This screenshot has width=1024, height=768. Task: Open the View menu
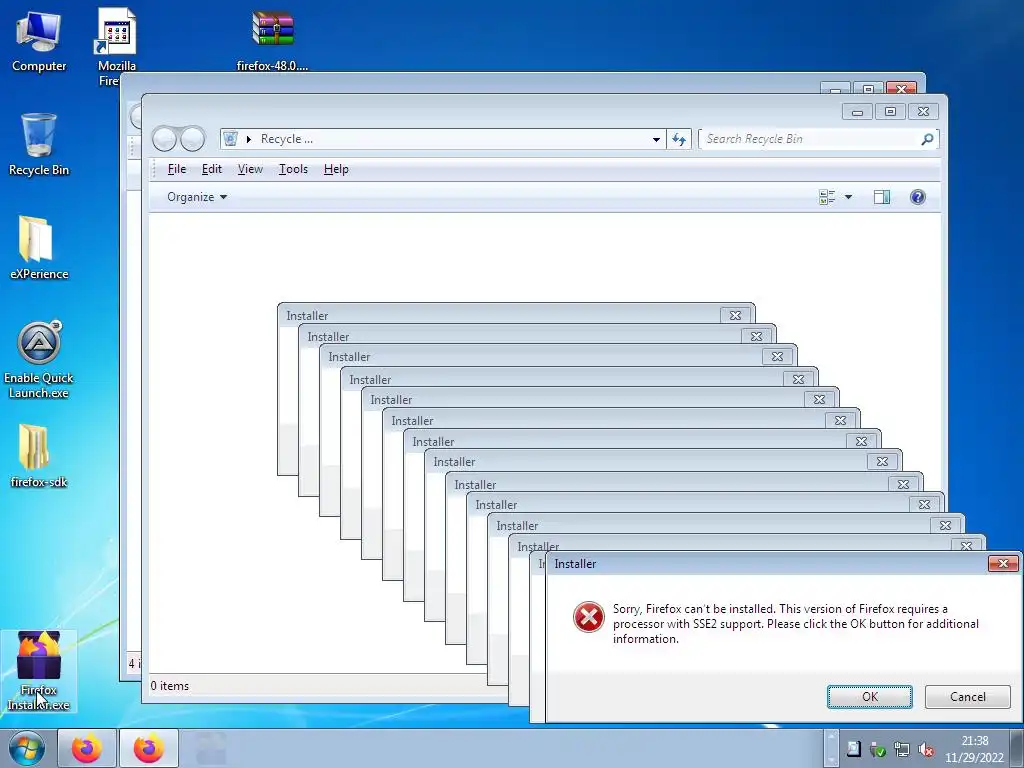coord(250,169)
